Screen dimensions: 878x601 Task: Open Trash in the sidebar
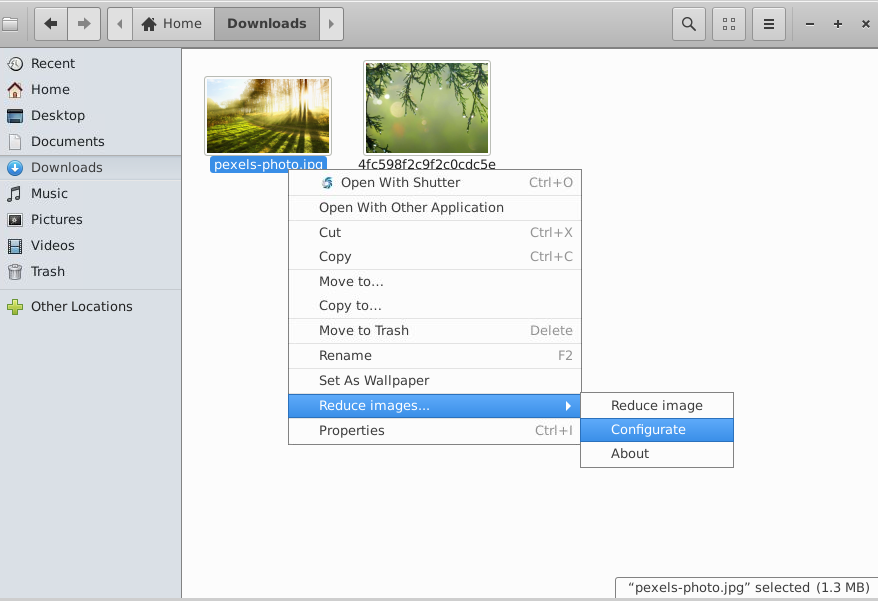90,272
